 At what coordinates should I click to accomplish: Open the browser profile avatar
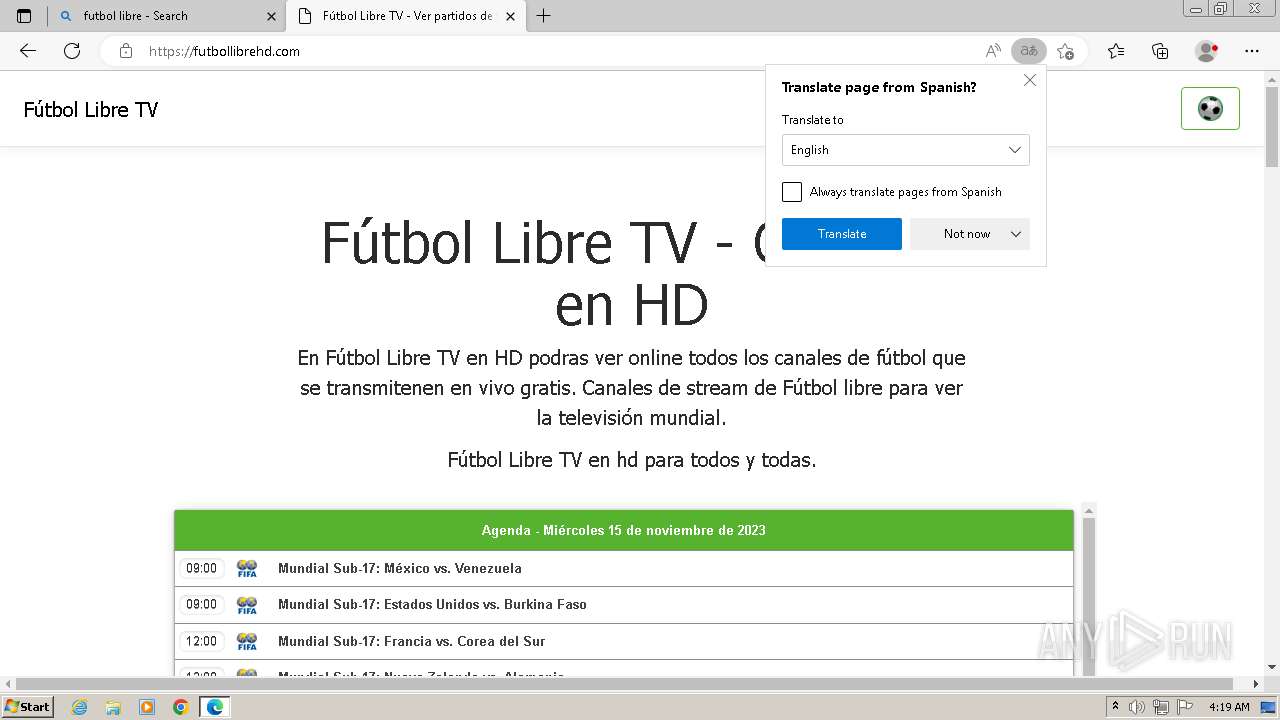click(x=1207, y=51)
